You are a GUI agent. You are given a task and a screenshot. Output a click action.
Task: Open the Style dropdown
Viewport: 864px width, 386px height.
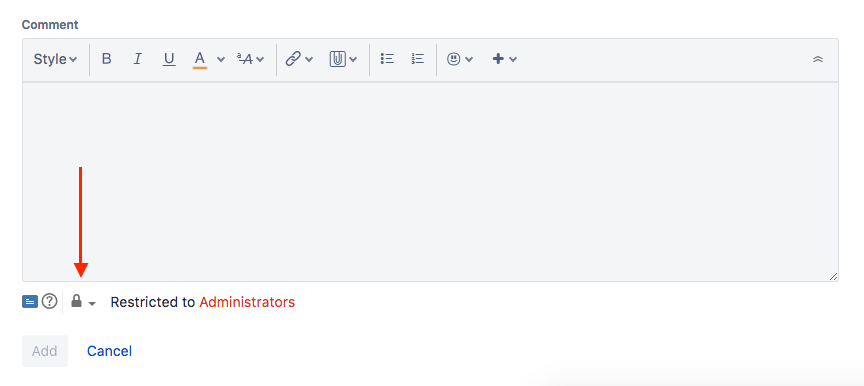point(55,59)
